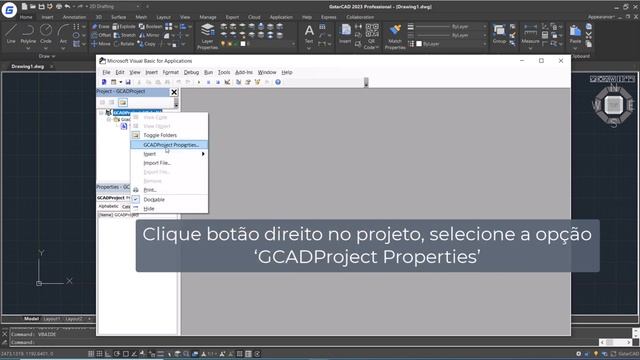Select the Line draw tool
Image resolution: width=640 pixels, height=360 pixels.
(x=11, y=33)
